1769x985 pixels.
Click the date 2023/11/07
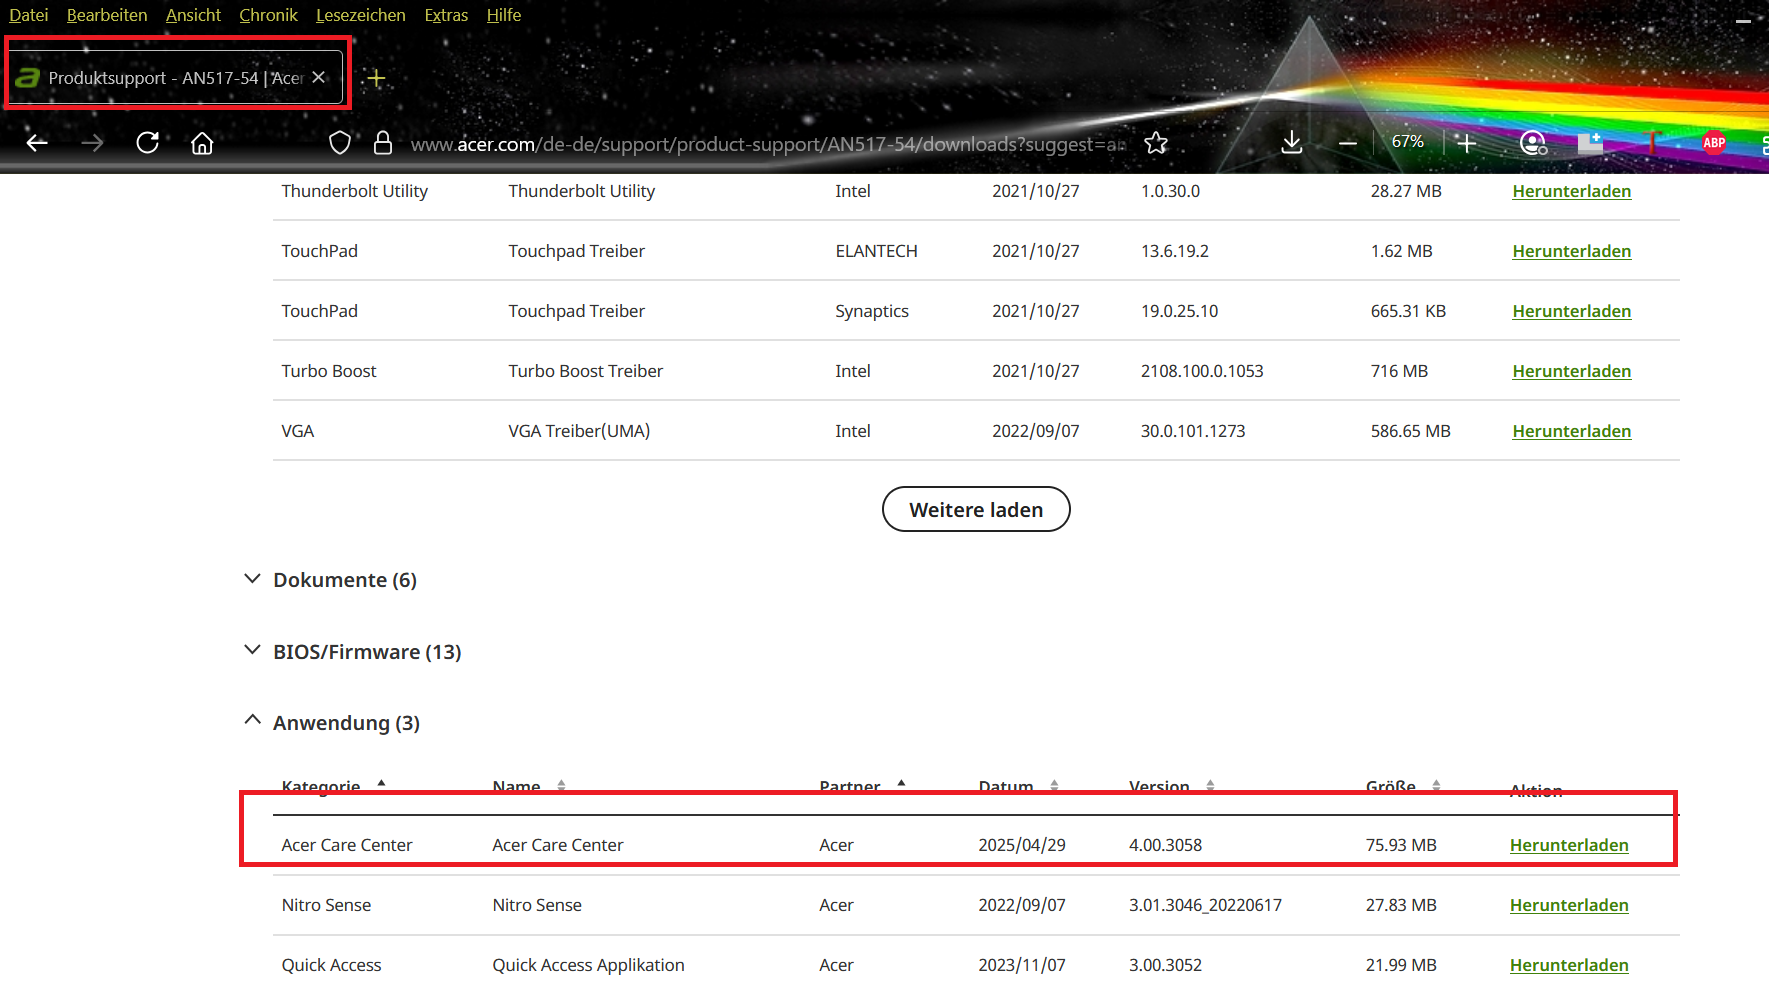(1022, 965)
